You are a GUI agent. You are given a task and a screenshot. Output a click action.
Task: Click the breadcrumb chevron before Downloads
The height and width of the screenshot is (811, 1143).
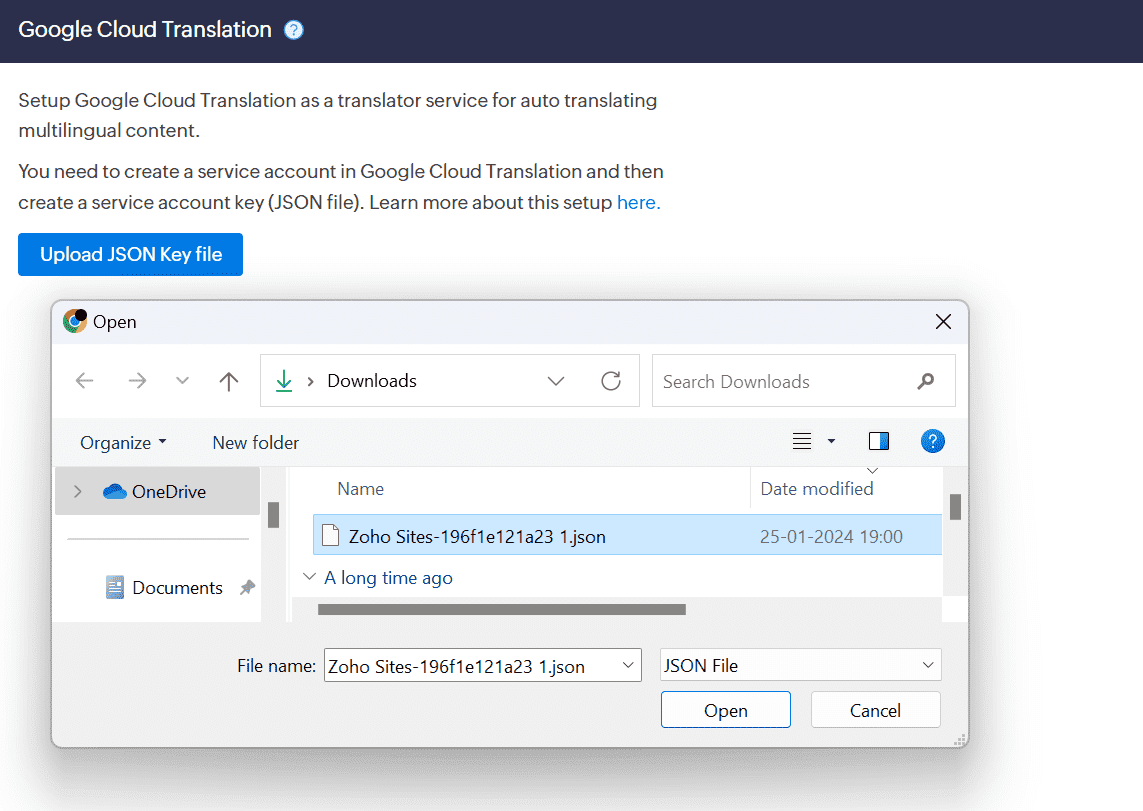pyautogui.click(x=311, y=381)
